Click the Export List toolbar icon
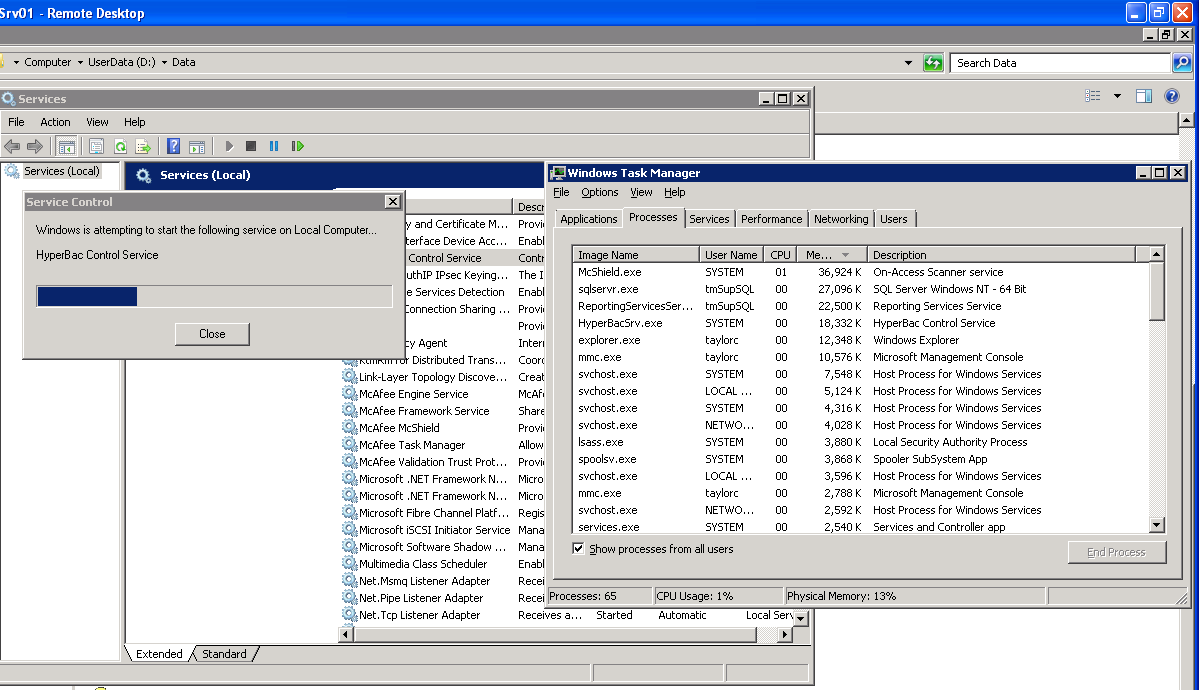This screenshot has width=1199, height=690. pos(143,146)
